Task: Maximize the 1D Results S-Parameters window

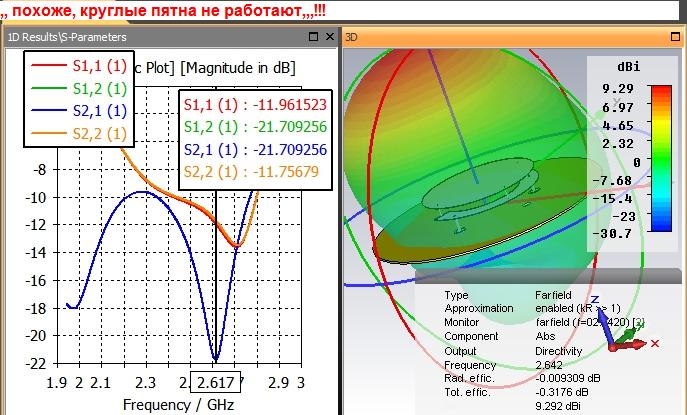Action: tap(313, 37)
